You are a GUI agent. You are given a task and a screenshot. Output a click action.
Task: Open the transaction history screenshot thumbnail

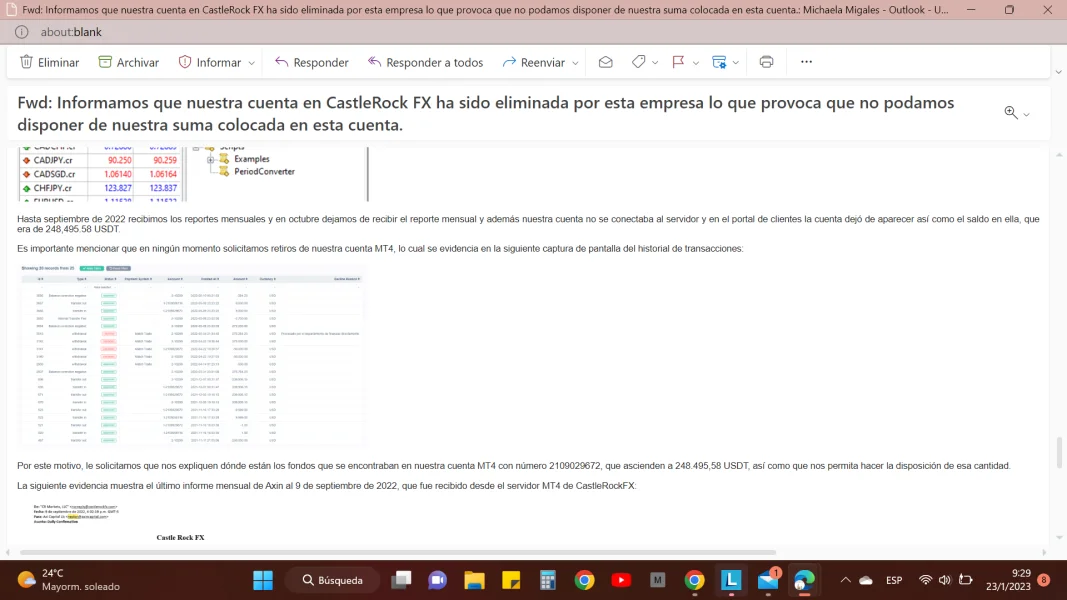pyautogui.click(x=191, y=355)
